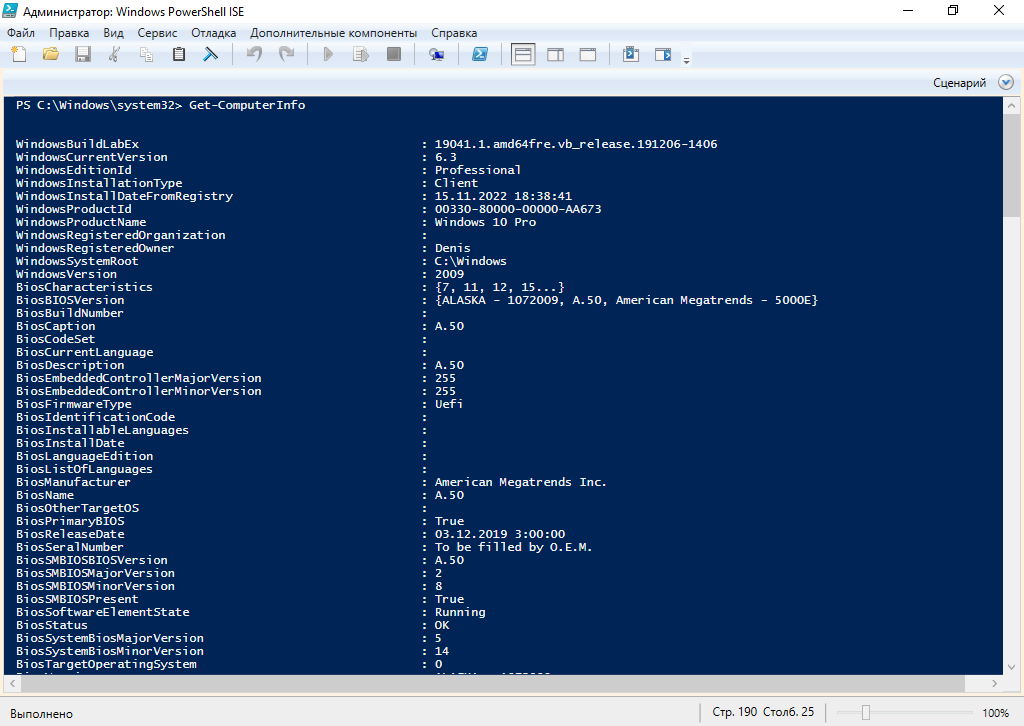Click the Paste clipboard icon
This screenshot has width=1024, height=726.
(179, 55)
